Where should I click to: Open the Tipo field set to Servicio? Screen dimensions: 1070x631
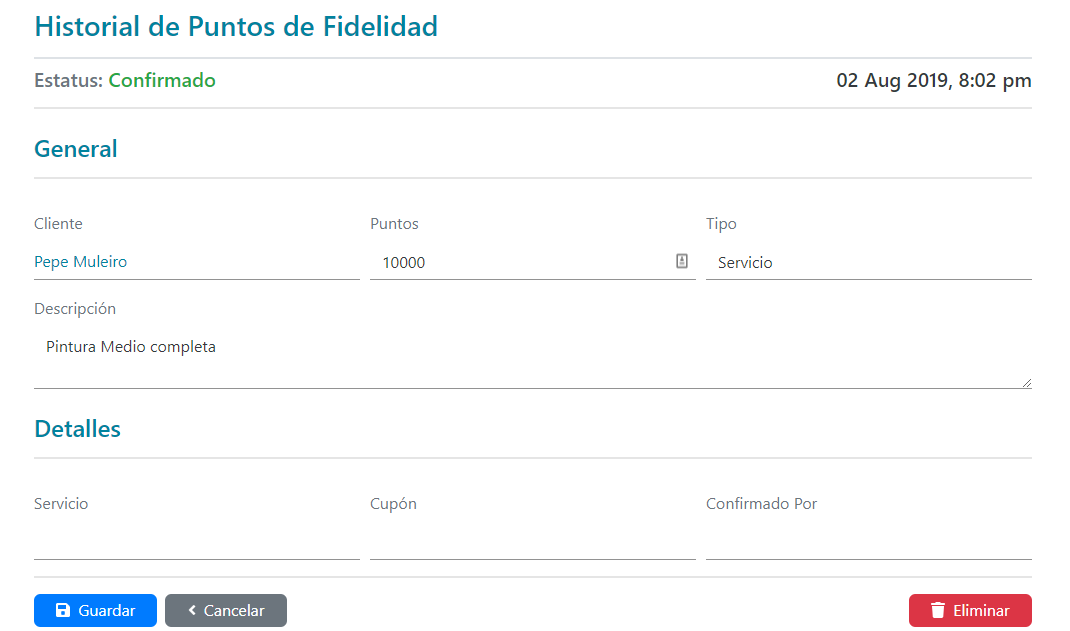coord(868,263)
